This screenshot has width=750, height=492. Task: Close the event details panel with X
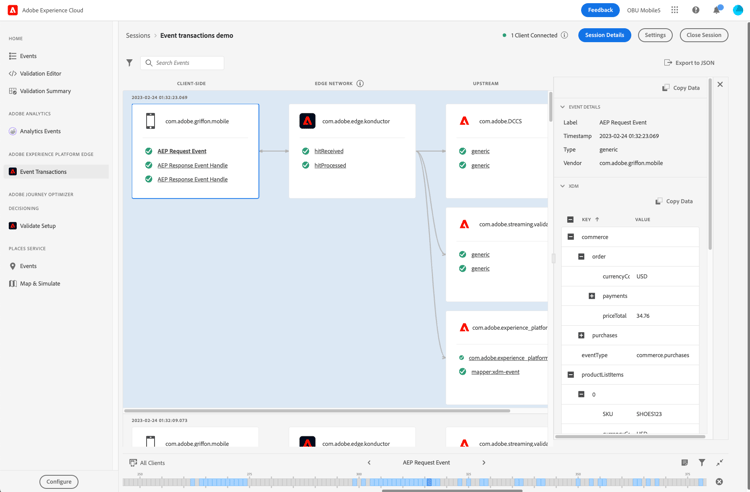720,85
